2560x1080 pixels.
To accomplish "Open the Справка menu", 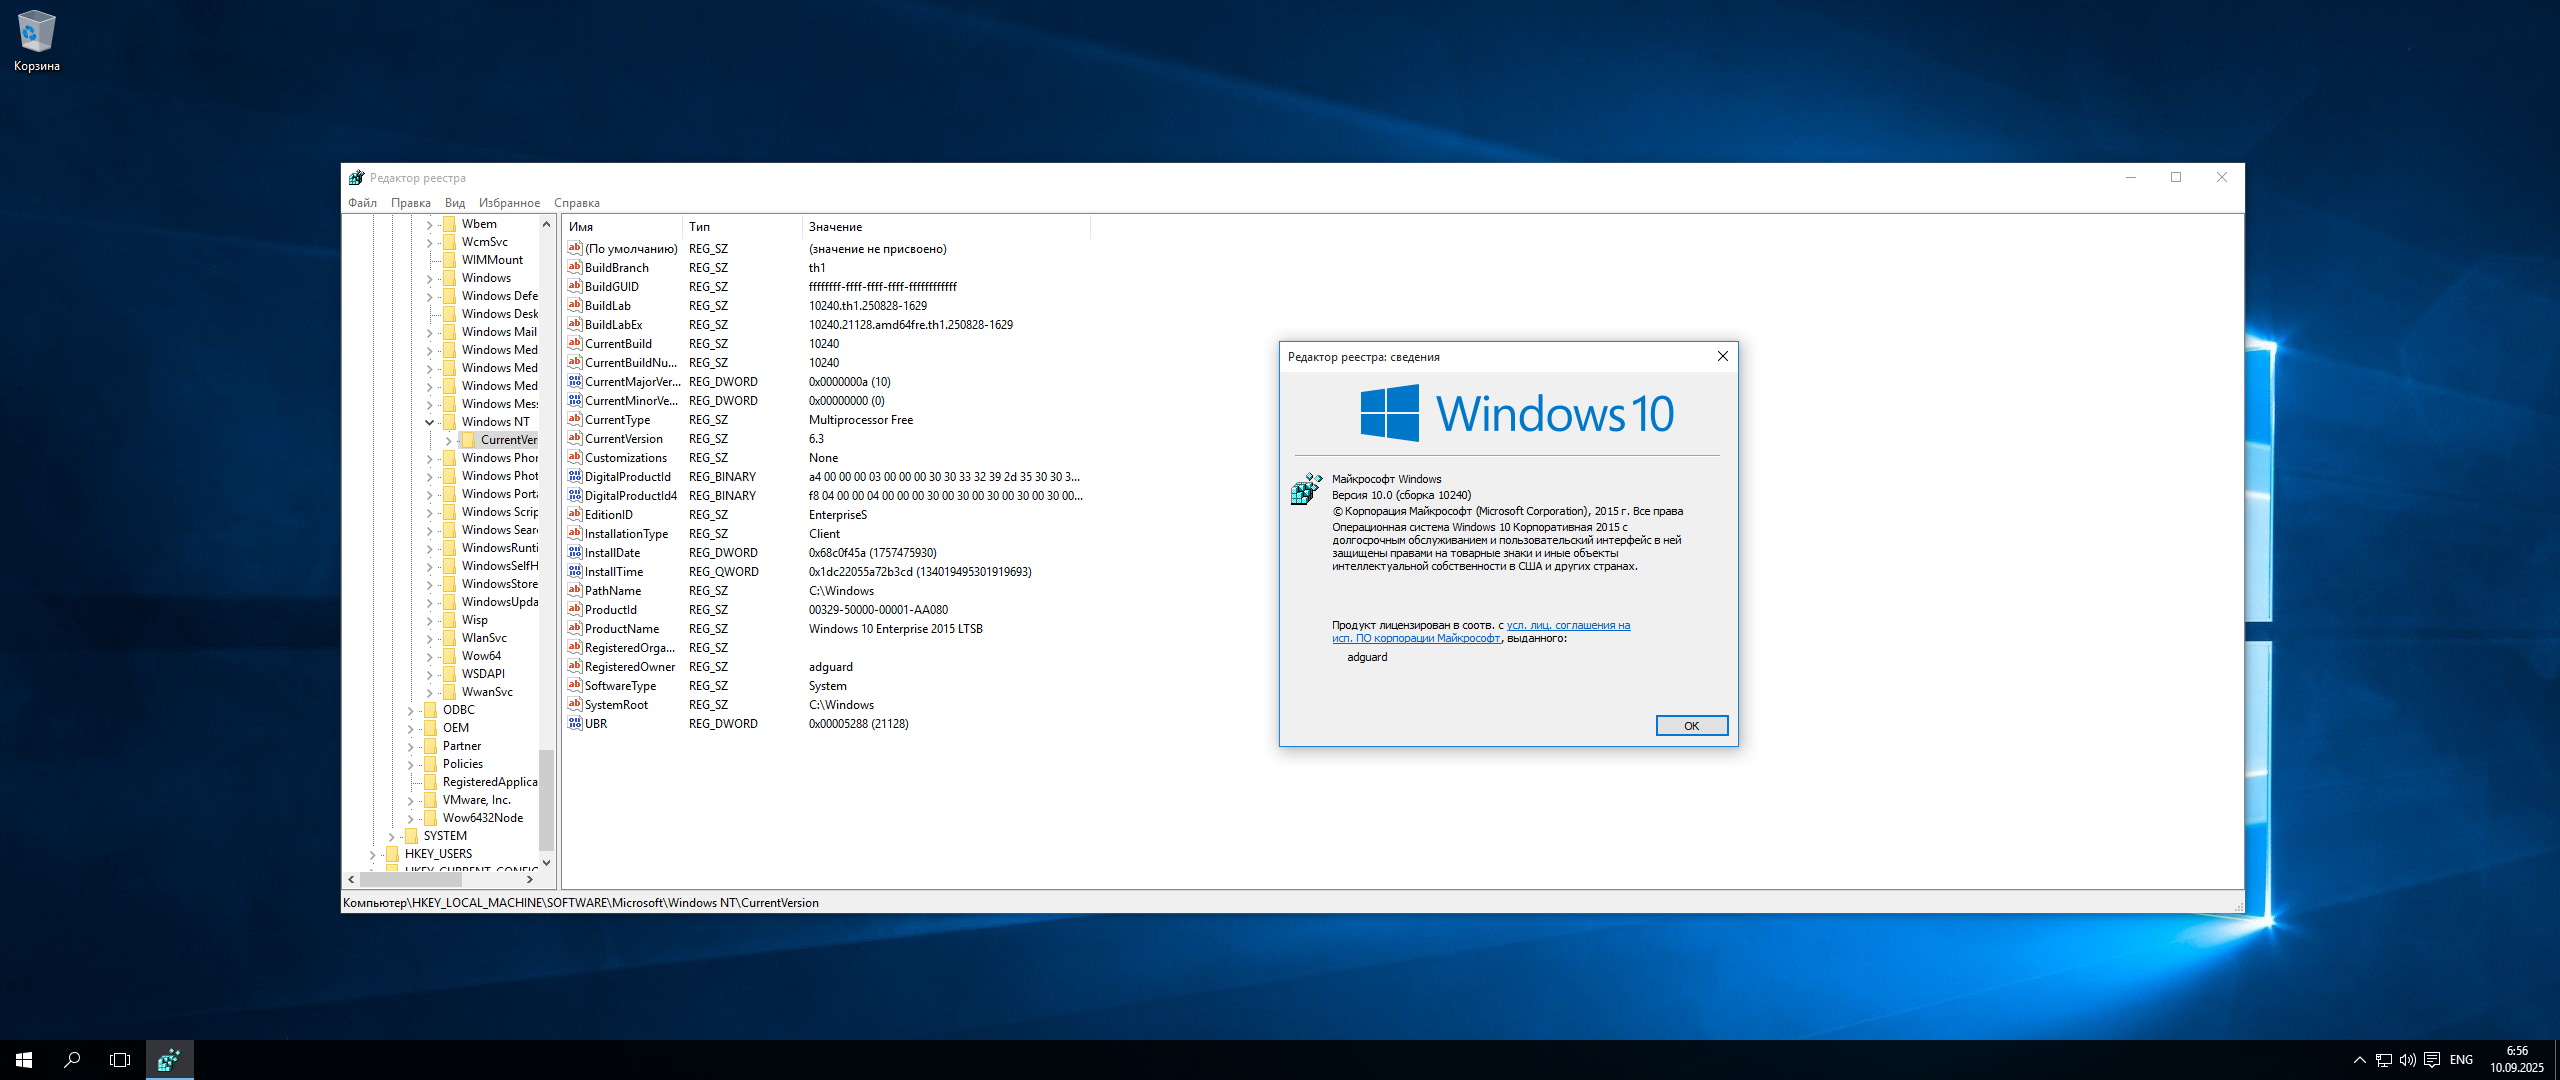I will [577, 203].
